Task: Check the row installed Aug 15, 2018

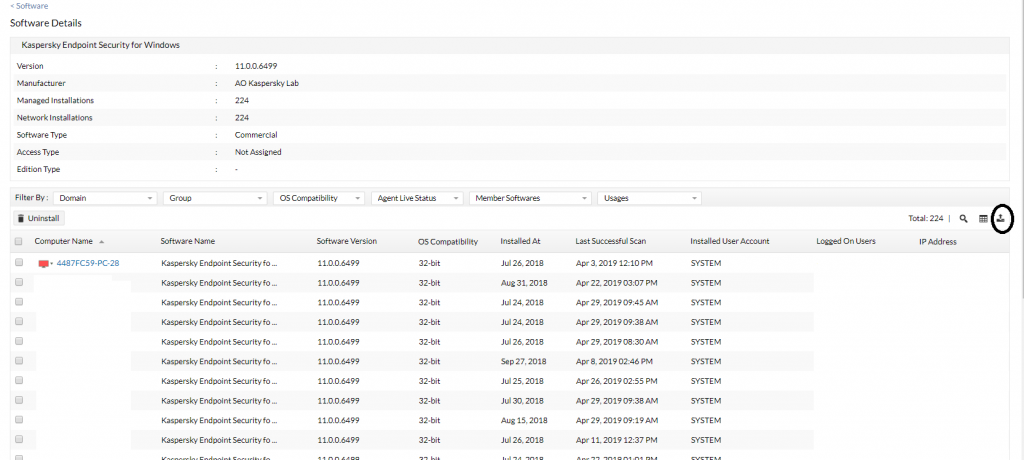Action: click(19, 419)
